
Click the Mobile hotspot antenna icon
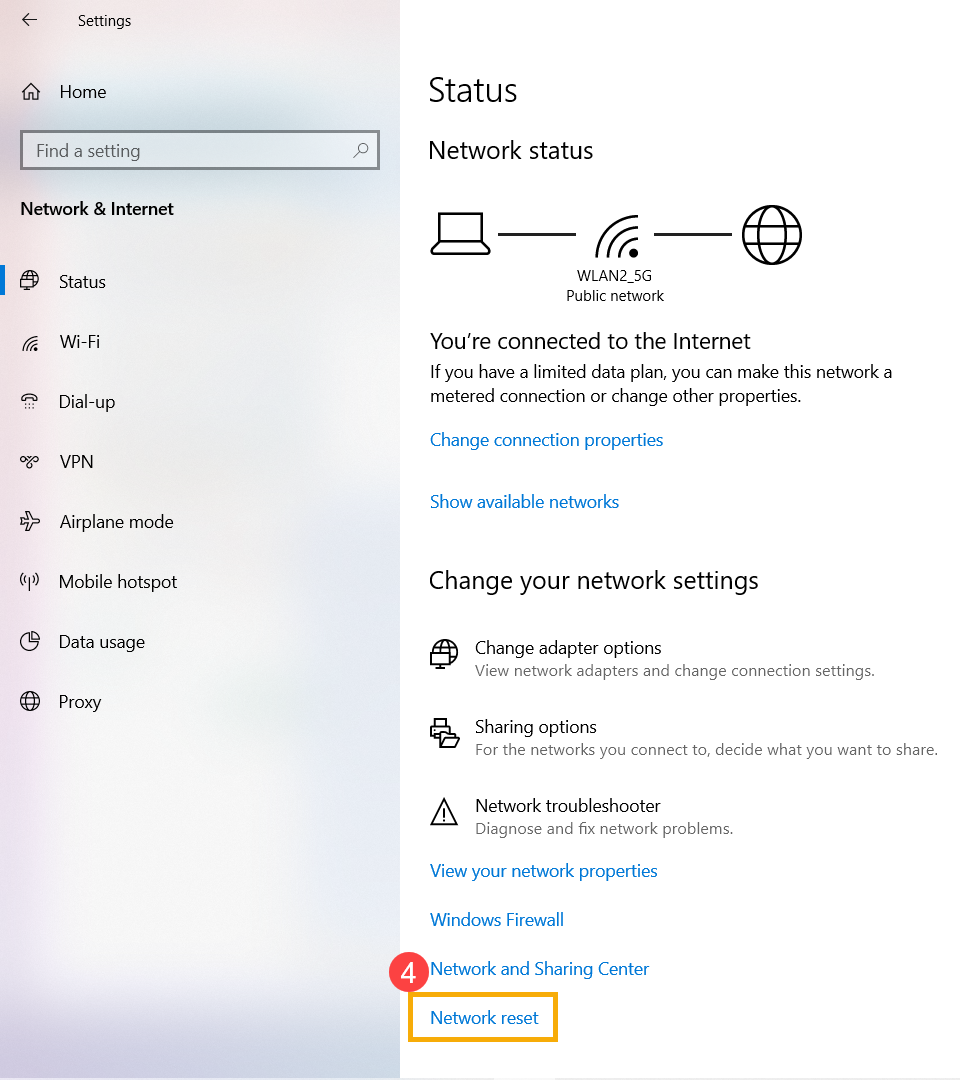pyautogui.click(x=30, y=581)
